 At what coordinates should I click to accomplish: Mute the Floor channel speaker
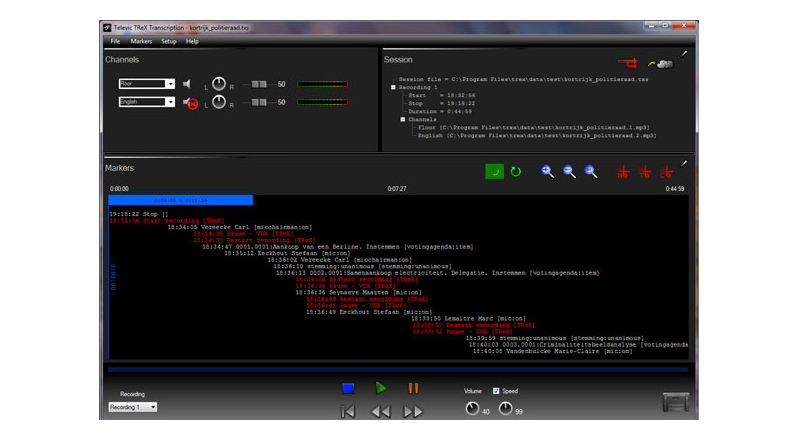[187, 84]
